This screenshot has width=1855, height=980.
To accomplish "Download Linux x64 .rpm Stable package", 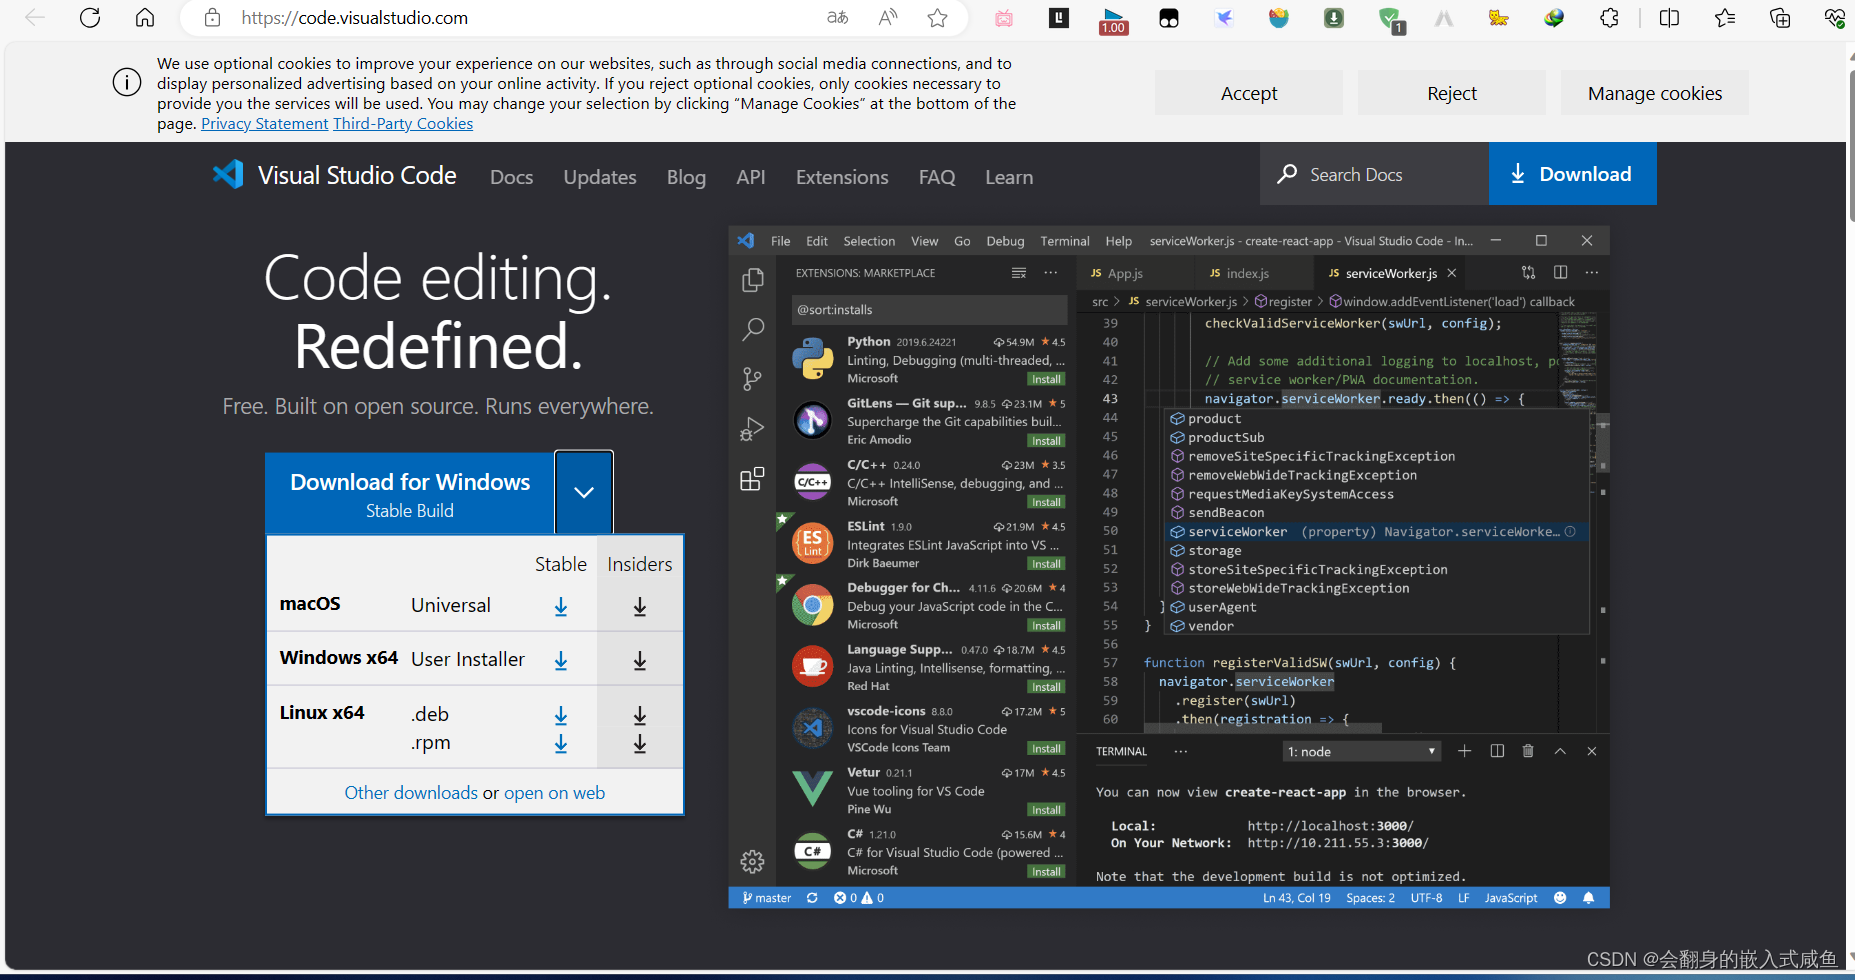I will pyautogui.click(x=561, y=744).
